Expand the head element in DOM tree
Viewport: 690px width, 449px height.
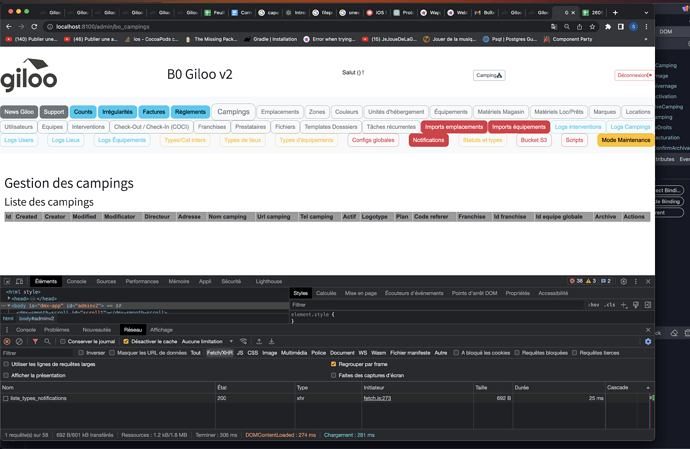tap(9, 298)
